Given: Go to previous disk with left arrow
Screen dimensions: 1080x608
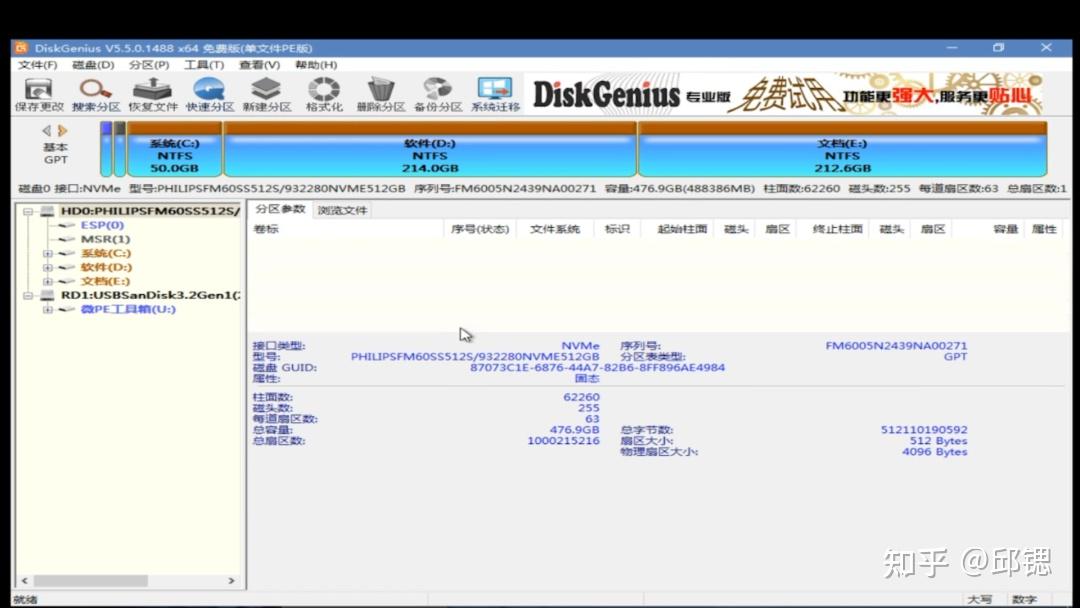Looking at the screenshot, I should (x=46, y=130).
